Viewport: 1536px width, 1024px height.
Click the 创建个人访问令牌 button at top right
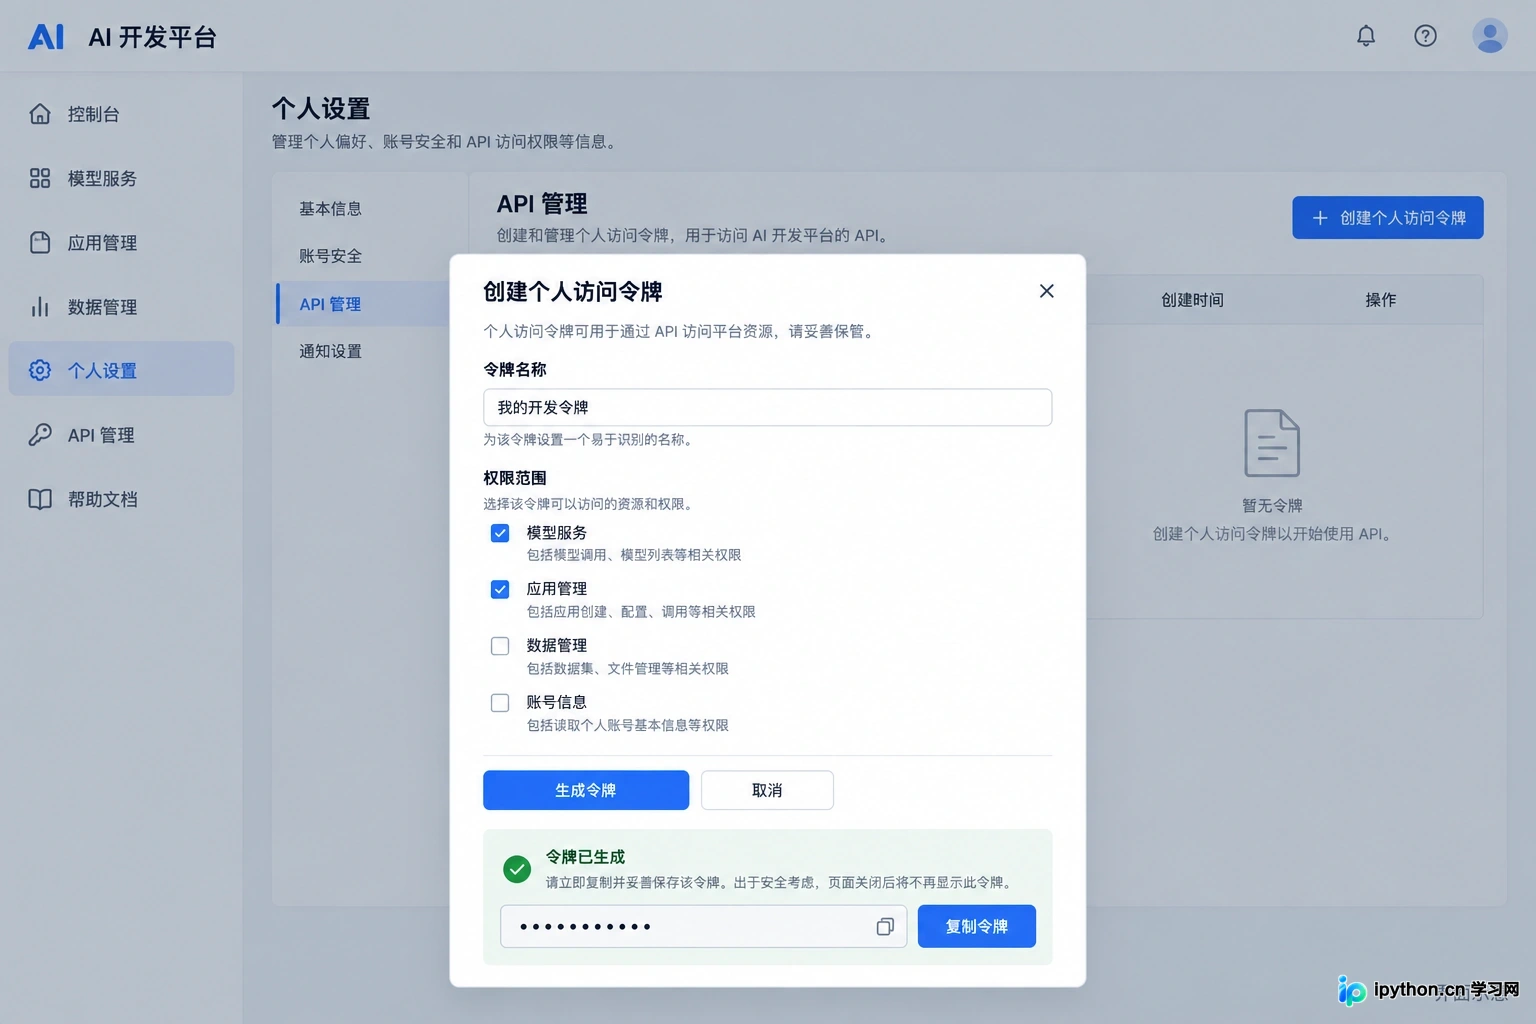(x=1387, y=217)
